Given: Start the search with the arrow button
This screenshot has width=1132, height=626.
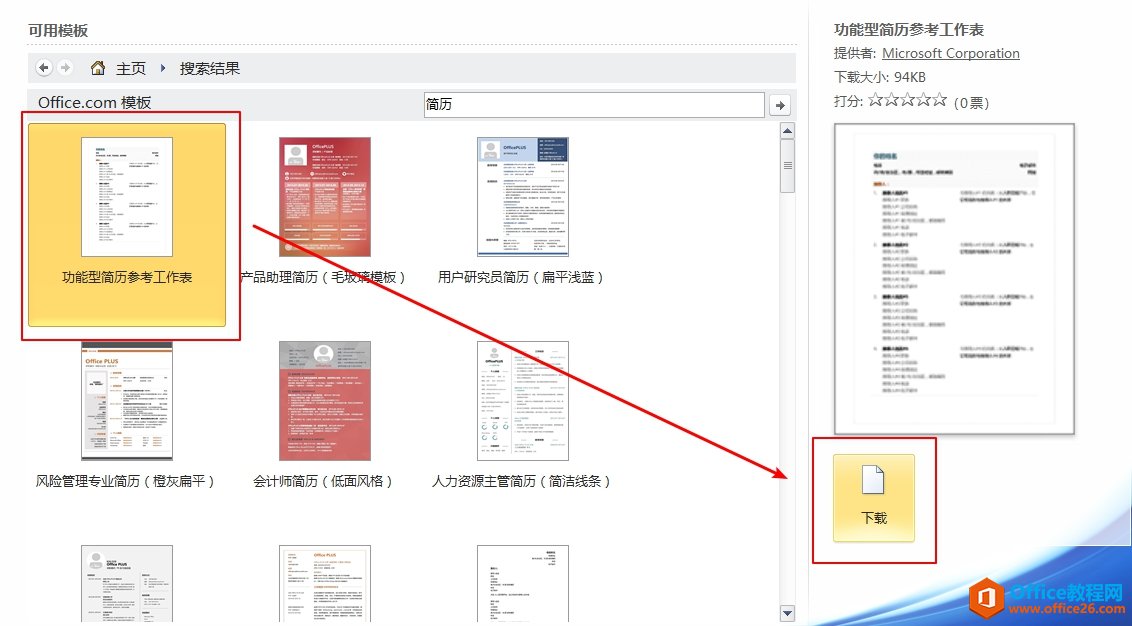Looking at the screenshot, I should coord(780,104).
